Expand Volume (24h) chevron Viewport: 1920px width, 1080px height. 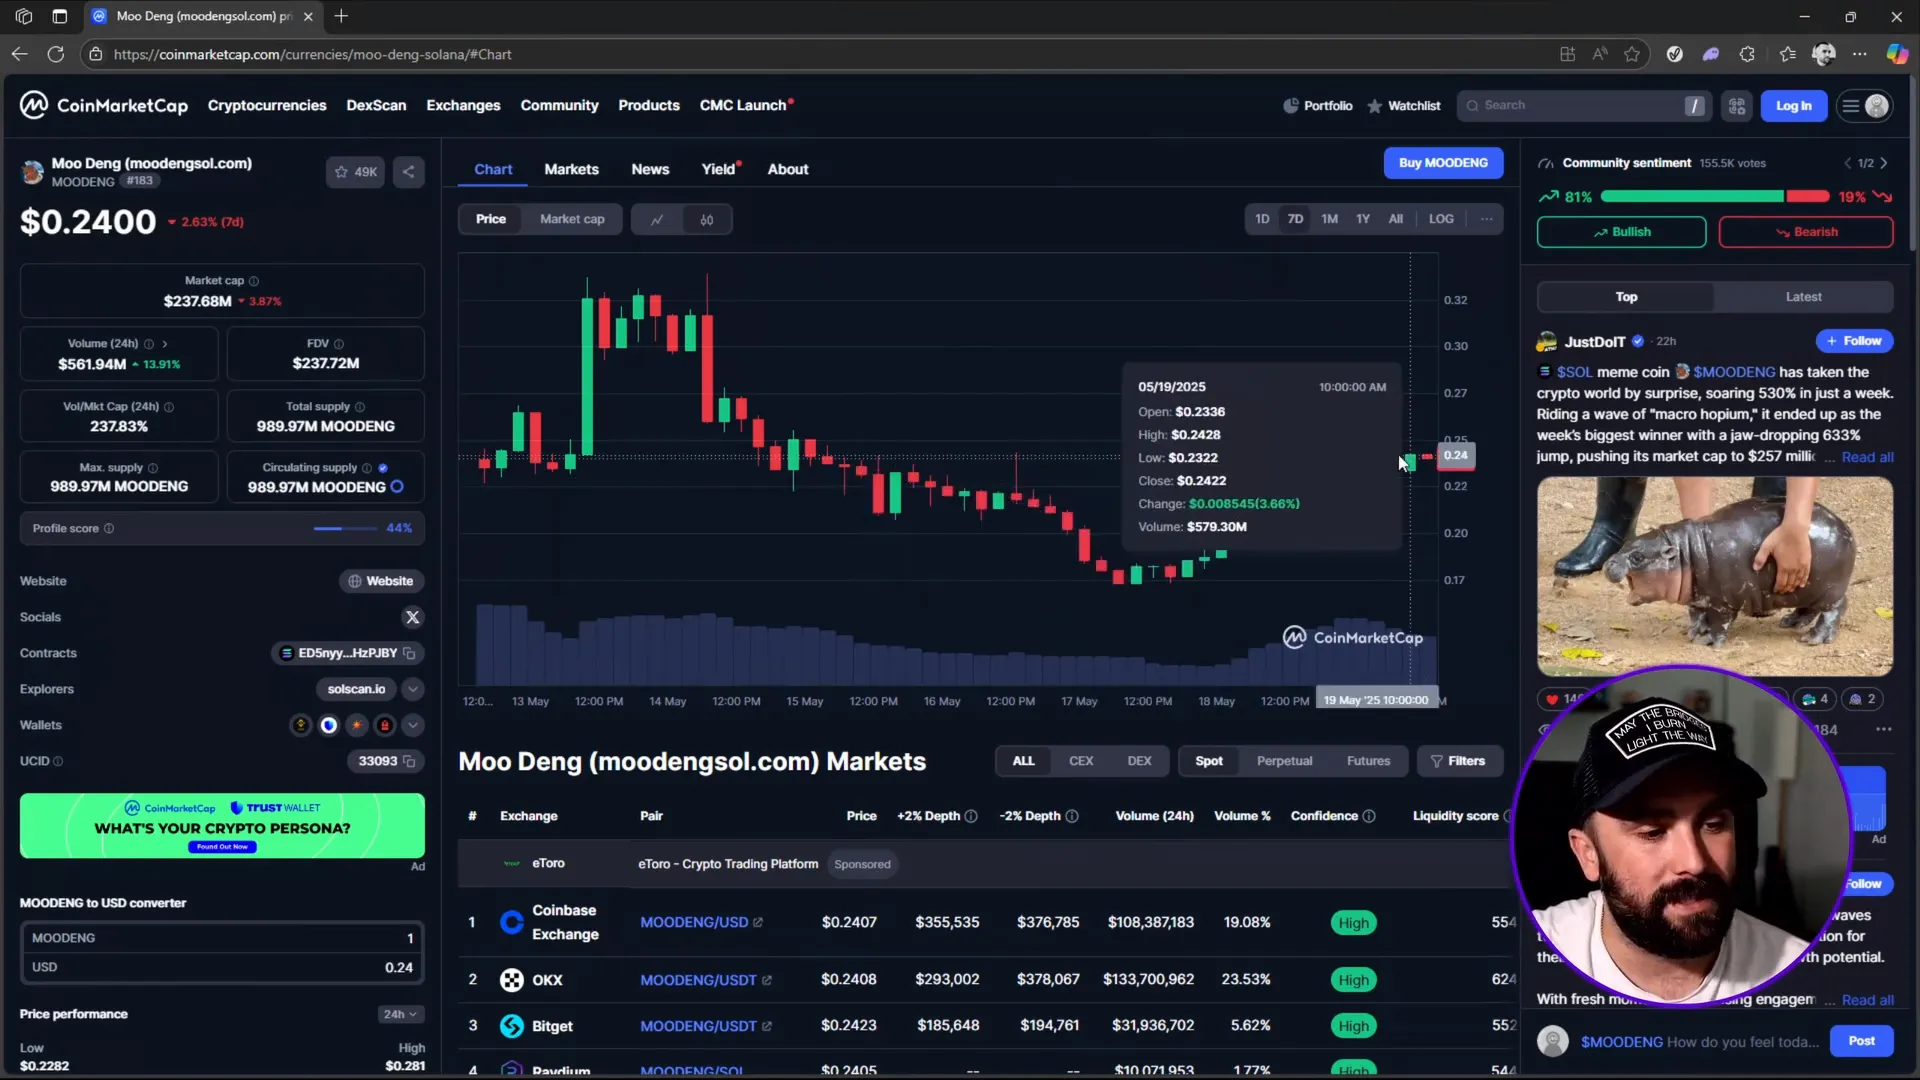point(165,343)
